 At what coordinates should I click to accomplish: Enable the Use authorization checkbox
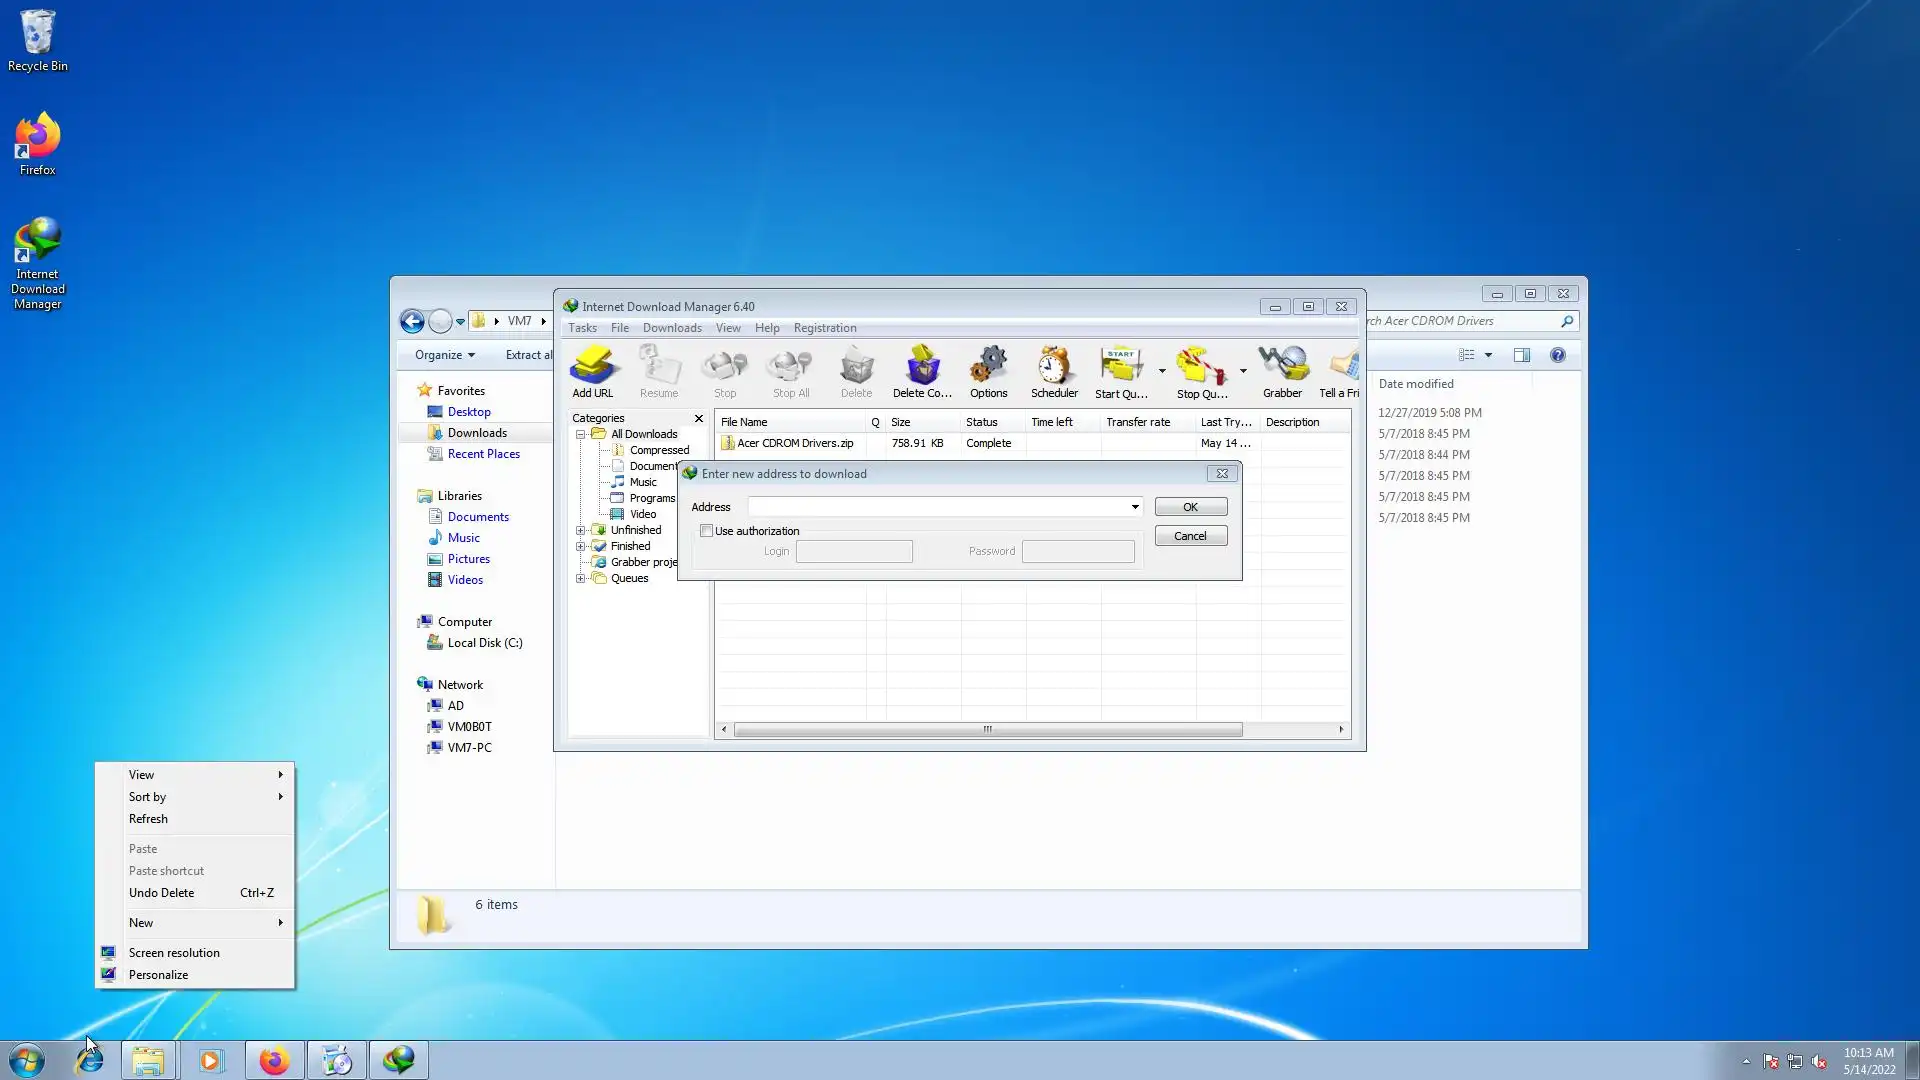[x=707, y=531]
